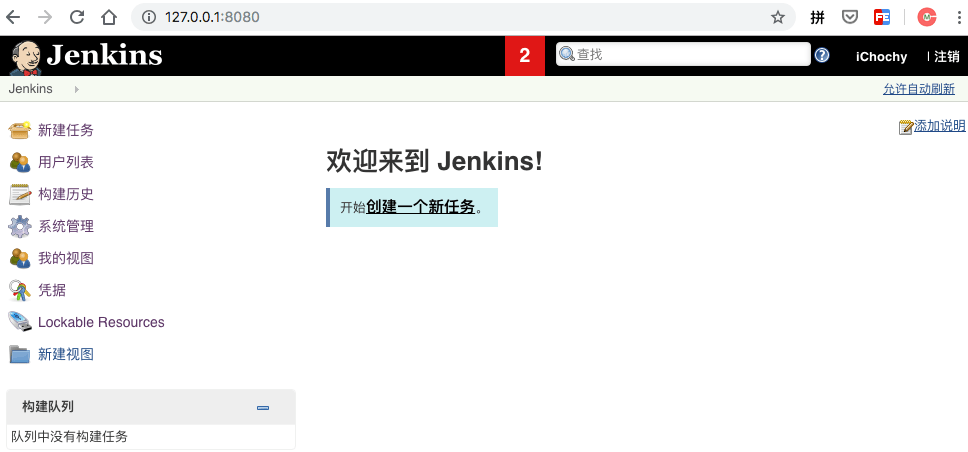Open the Chrome three-dot menu

pyautogui.click(x=958, y=17)
